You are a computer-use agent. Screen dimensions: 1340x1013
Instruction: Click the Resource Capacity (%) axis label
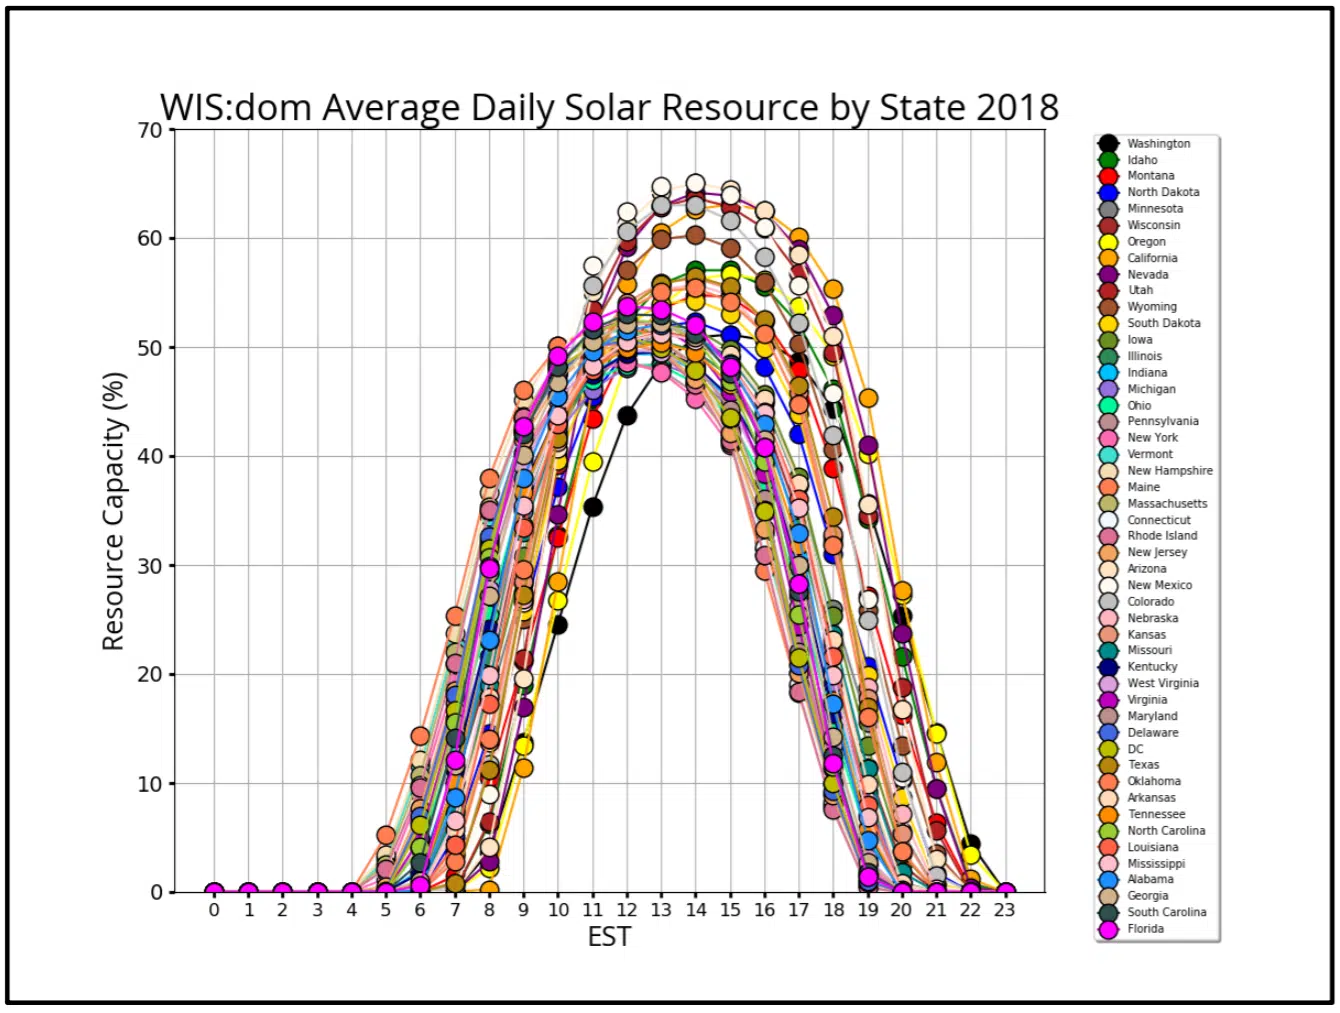click(114, 511)
